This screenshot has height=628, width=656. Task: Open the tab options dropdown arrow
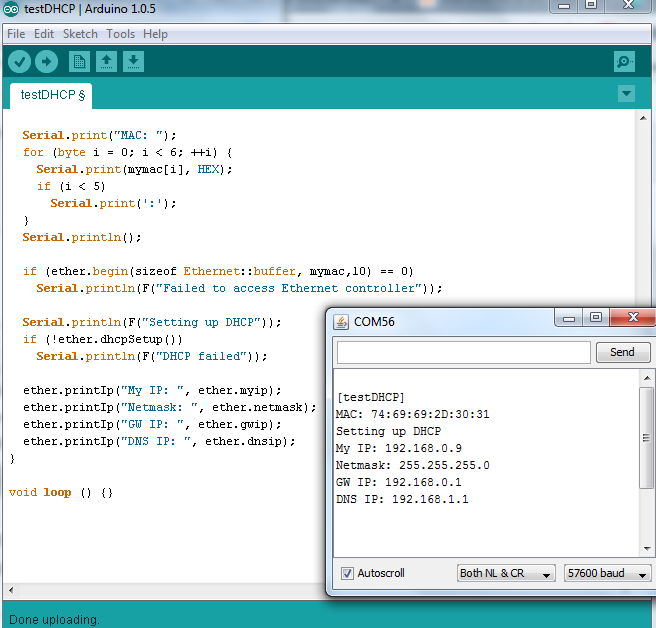[x=626, y=93]
